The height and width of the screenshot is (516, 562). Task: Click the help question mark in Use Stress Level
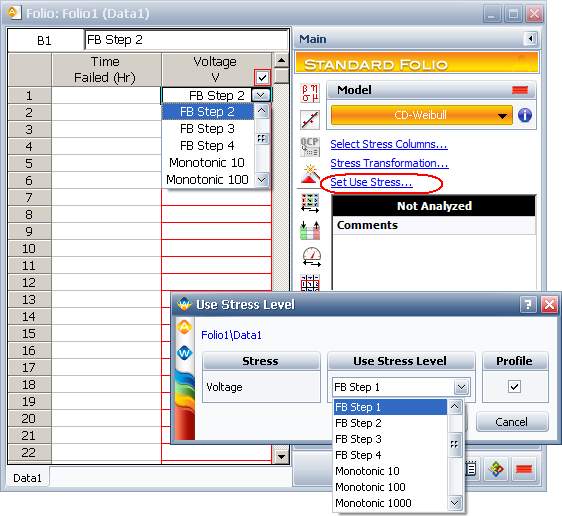click(x=528, y=305)
